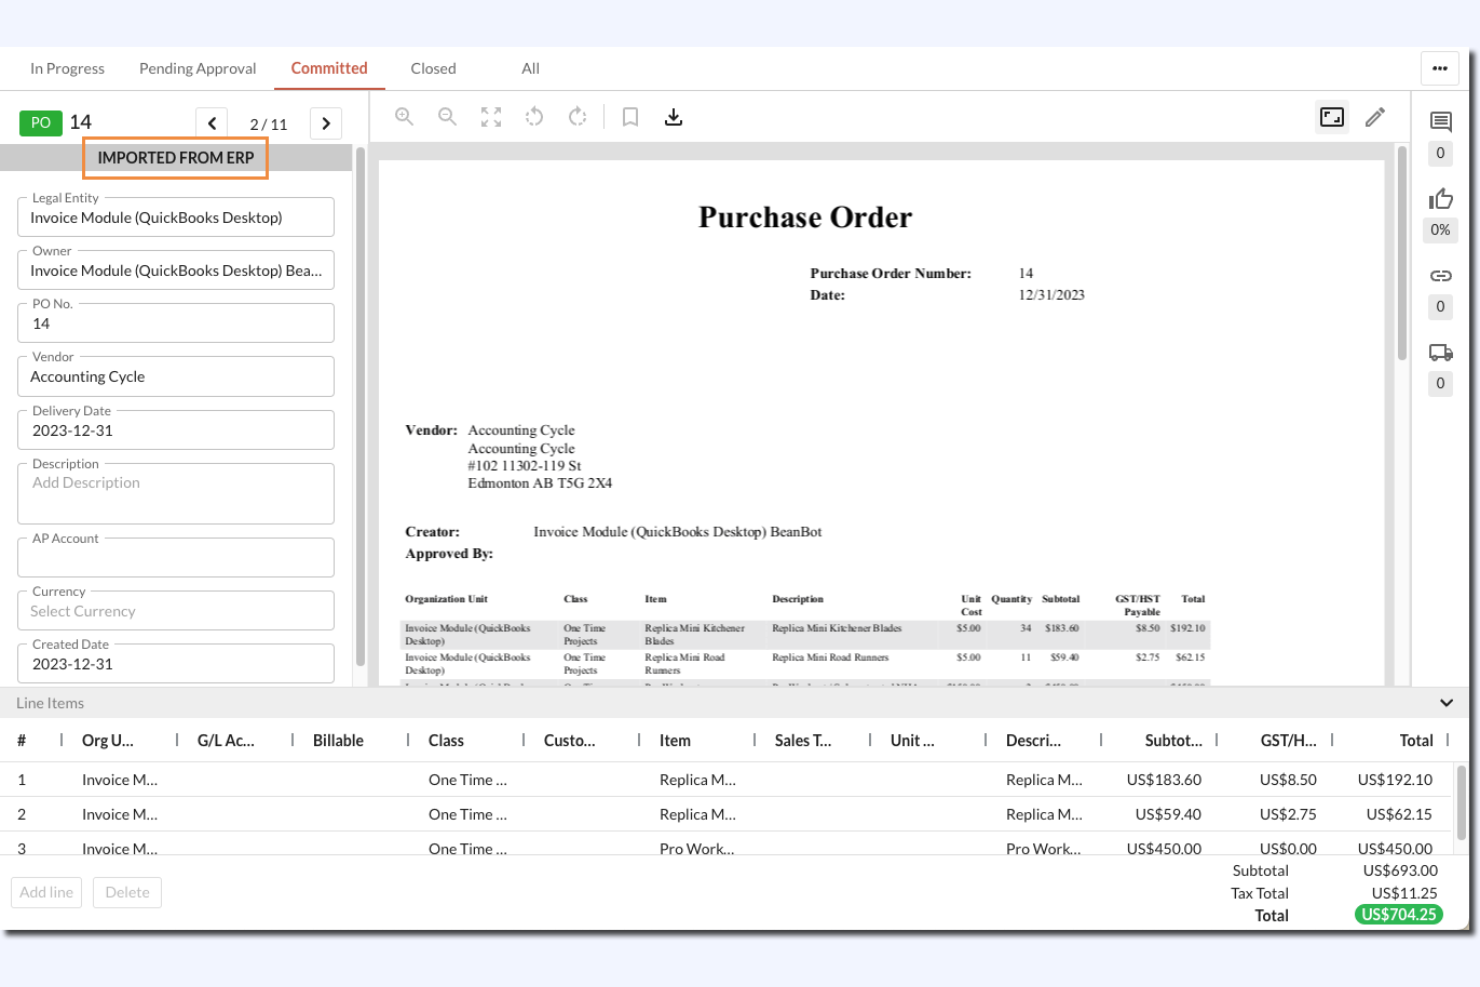The width and height of the screenshot is (1480, 987).
Task: Toggle fit-to-width display mode
Action: point(1331,117)
